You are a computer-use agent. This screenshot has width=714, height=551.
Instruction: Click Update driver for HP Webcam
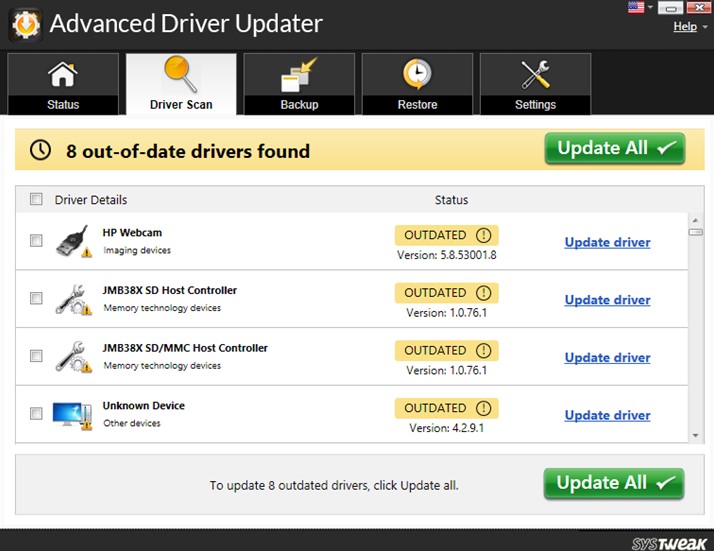click(x=607, y=242)
